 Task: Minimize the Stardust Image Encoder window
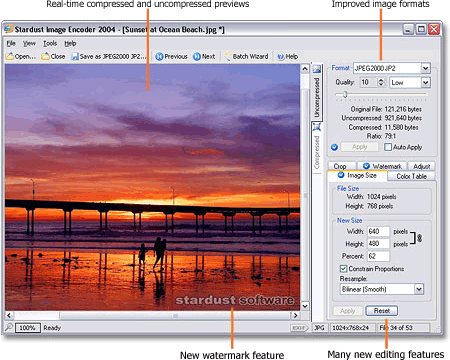pyautogui.click(x=408, y=29)
